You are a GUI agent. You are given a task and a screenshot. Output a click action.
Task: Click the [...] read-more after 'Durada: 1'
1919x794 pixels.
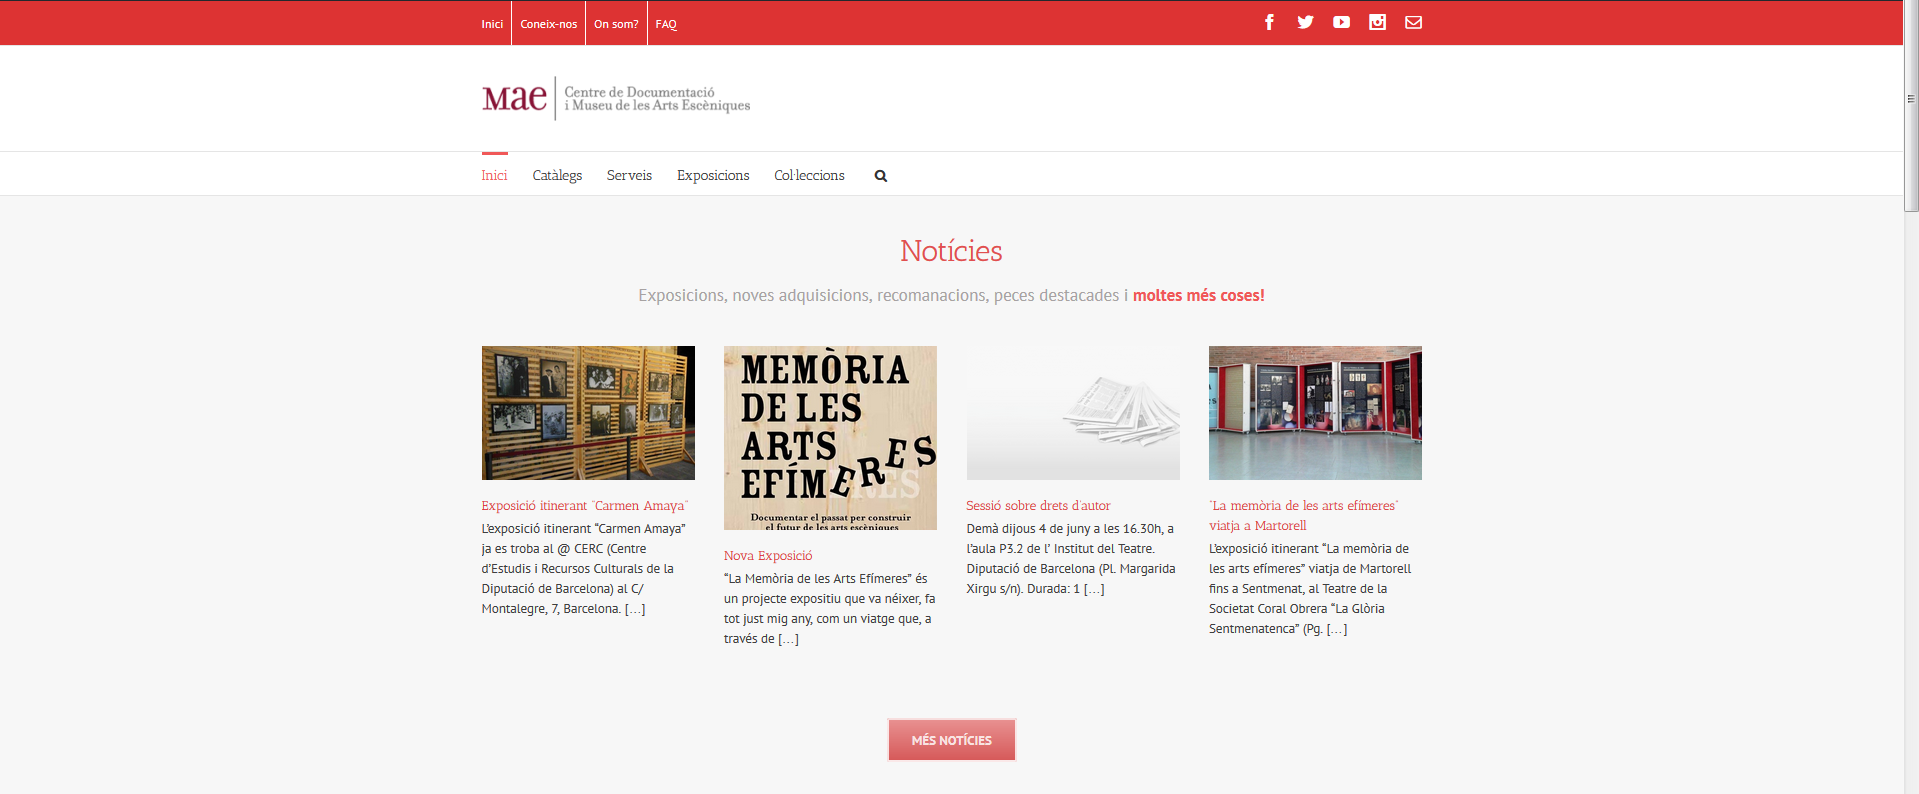pos(1094,589)
